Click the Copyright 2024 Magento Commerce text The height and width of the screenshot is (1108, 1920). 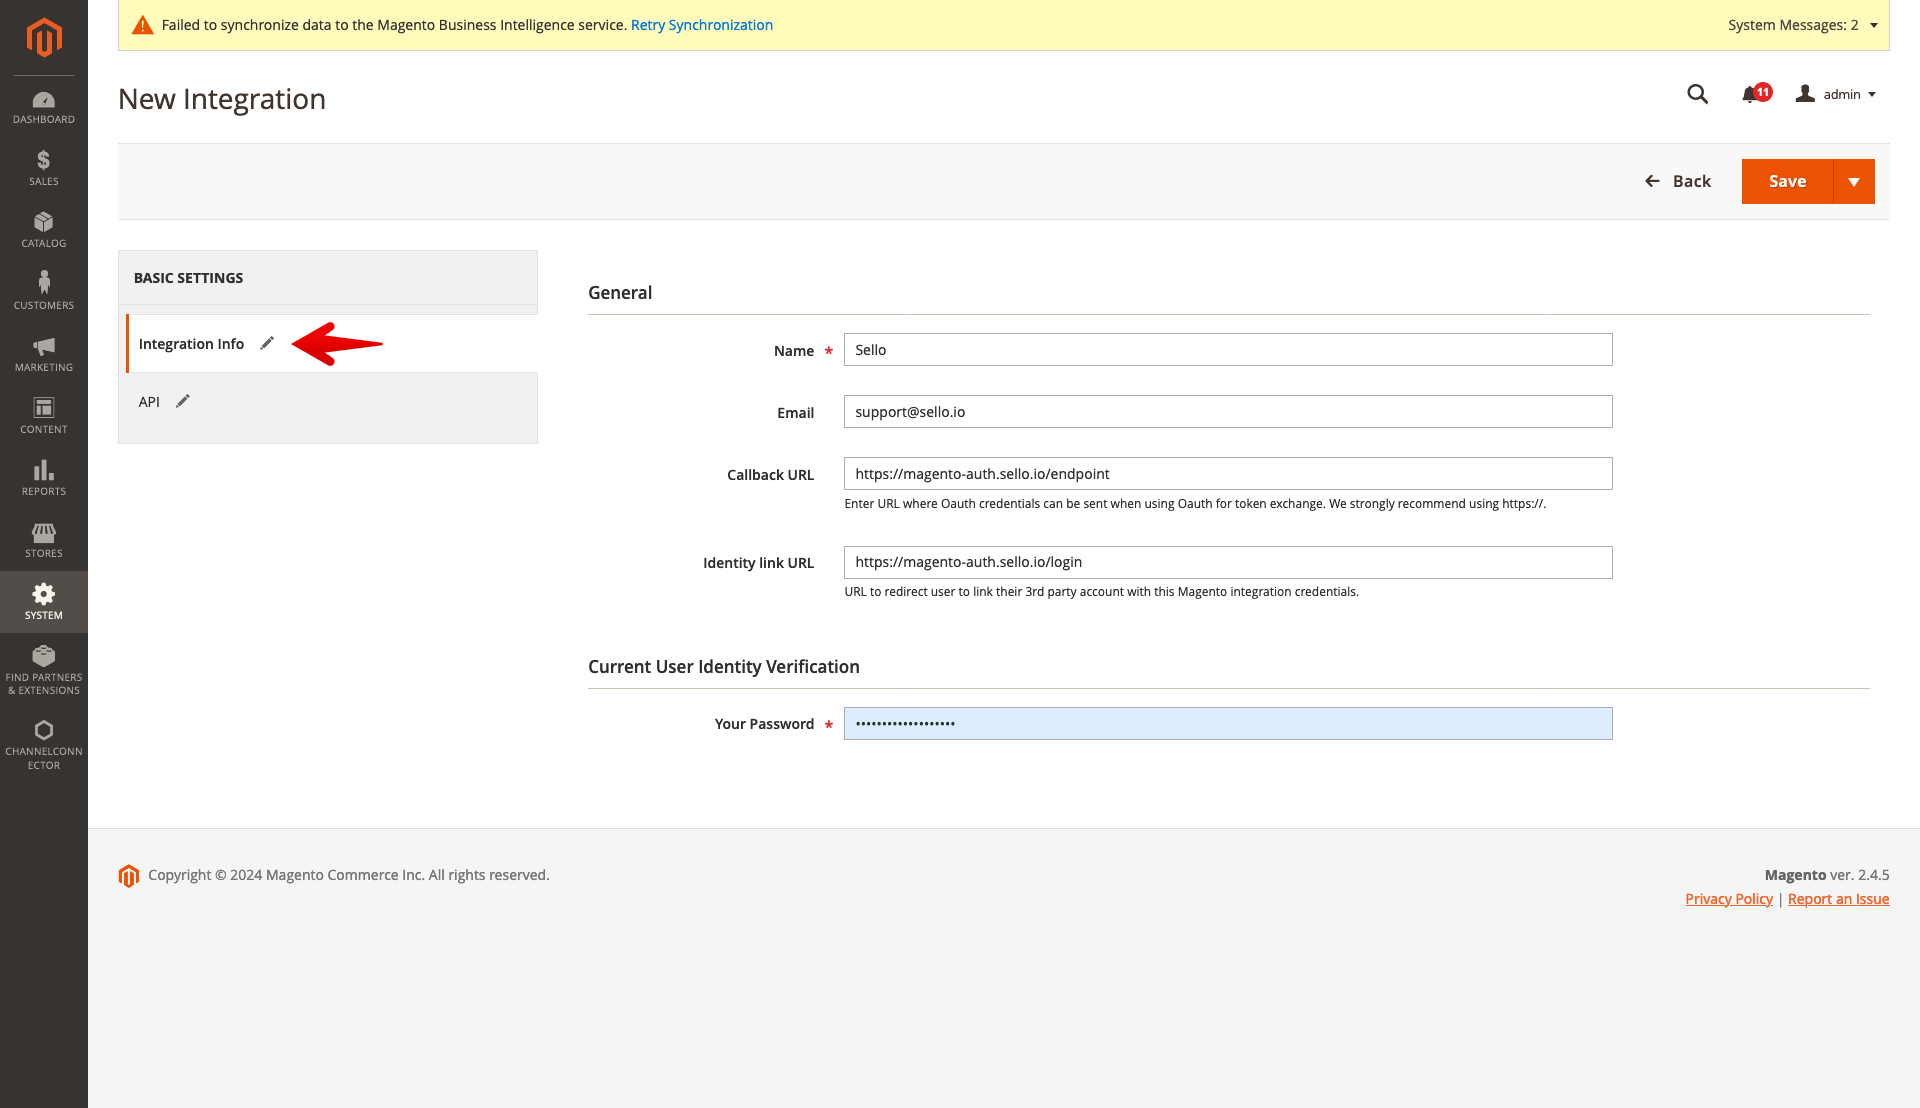[349, 875]
